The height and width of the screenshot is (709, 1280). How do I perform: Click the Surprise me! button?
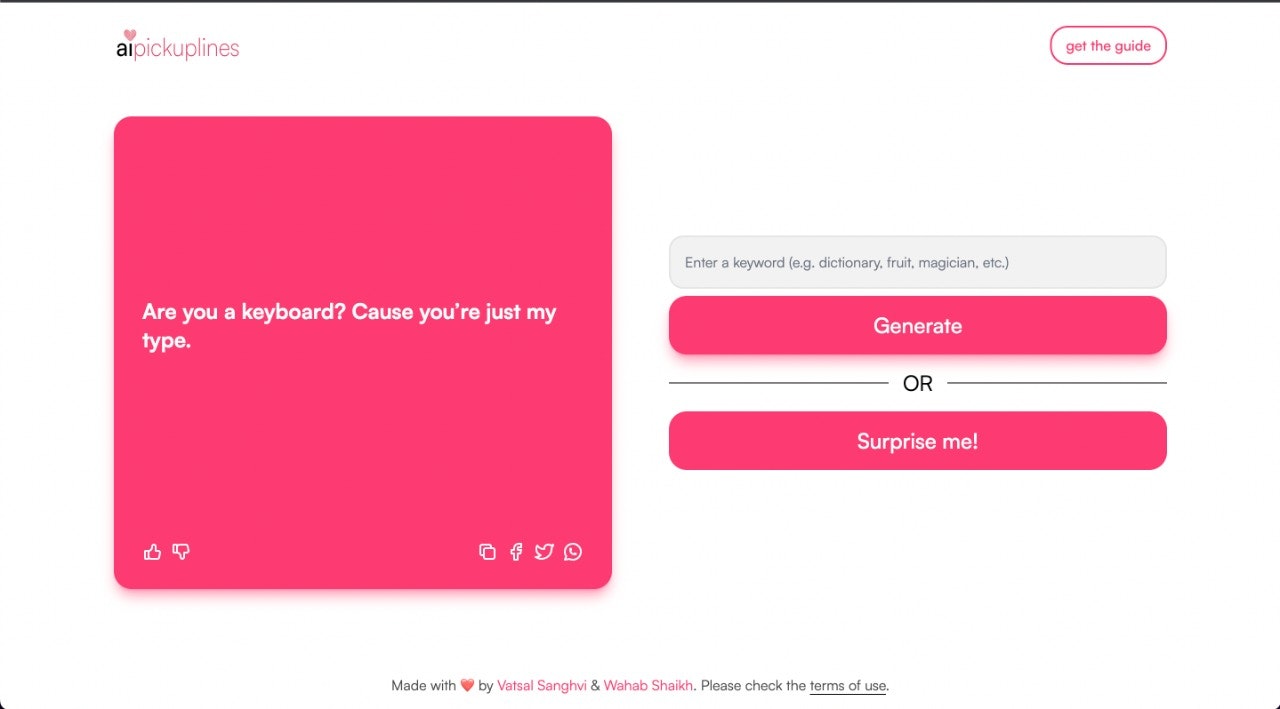[x=917, y=441]
